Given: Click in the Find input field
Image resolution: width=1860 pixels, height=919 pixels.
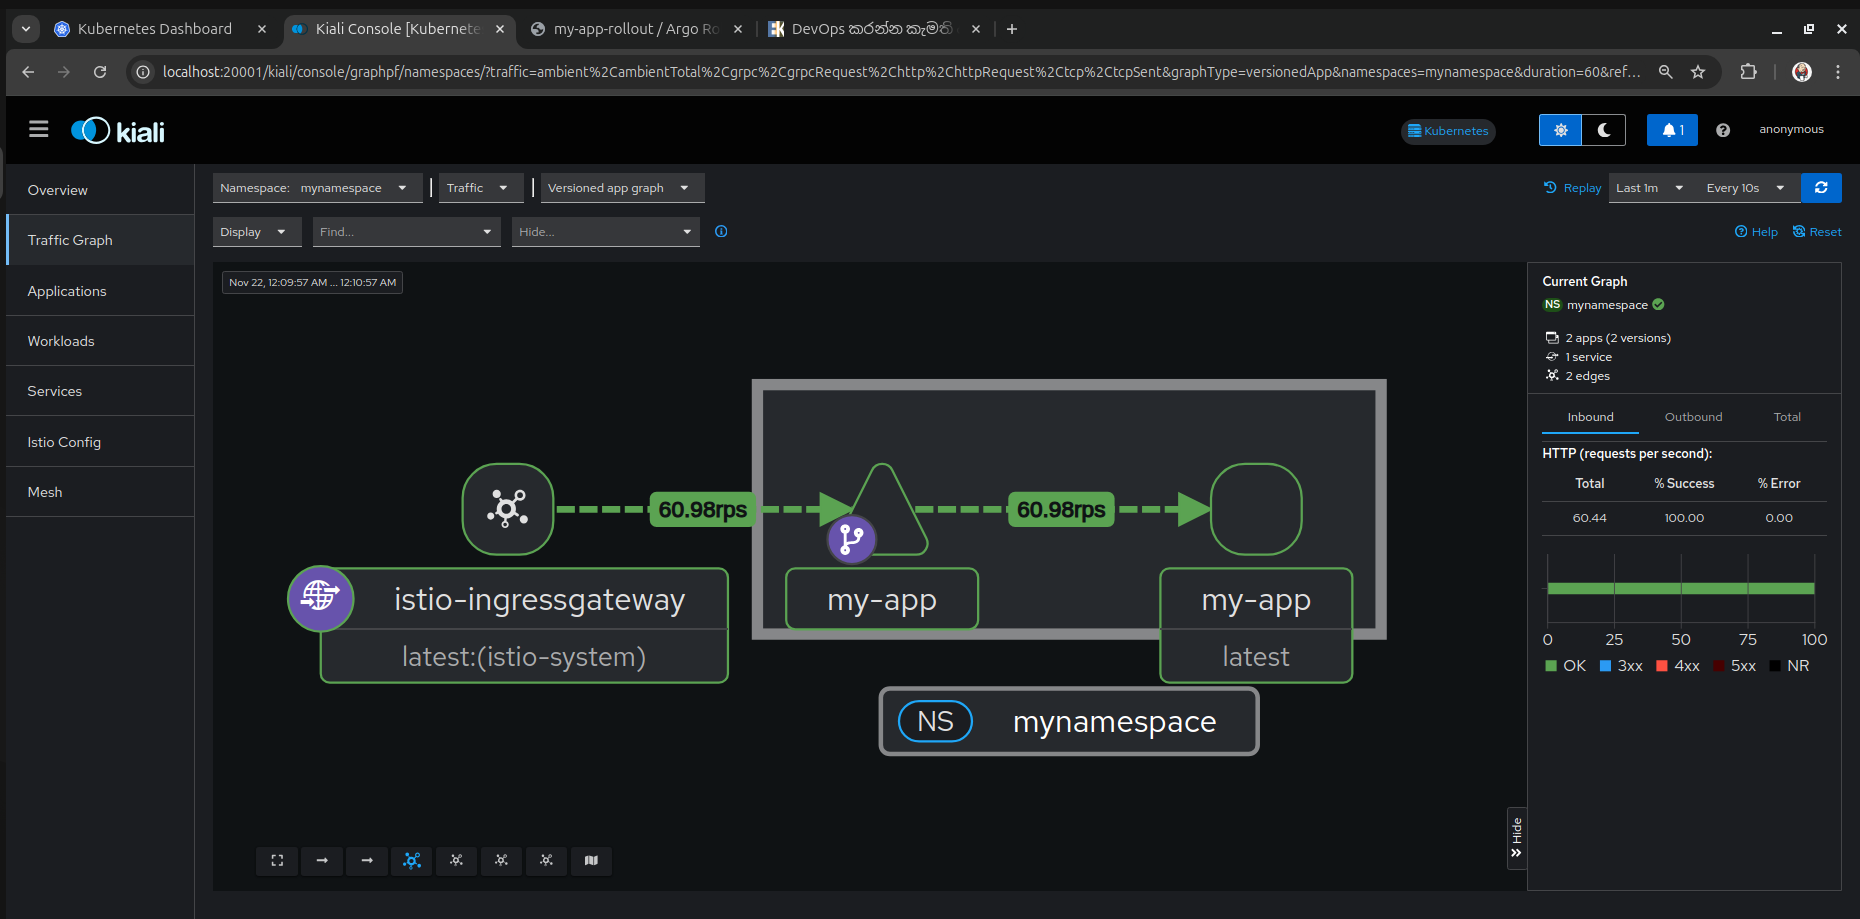Looking at the screenshot, I should point(395,232).
